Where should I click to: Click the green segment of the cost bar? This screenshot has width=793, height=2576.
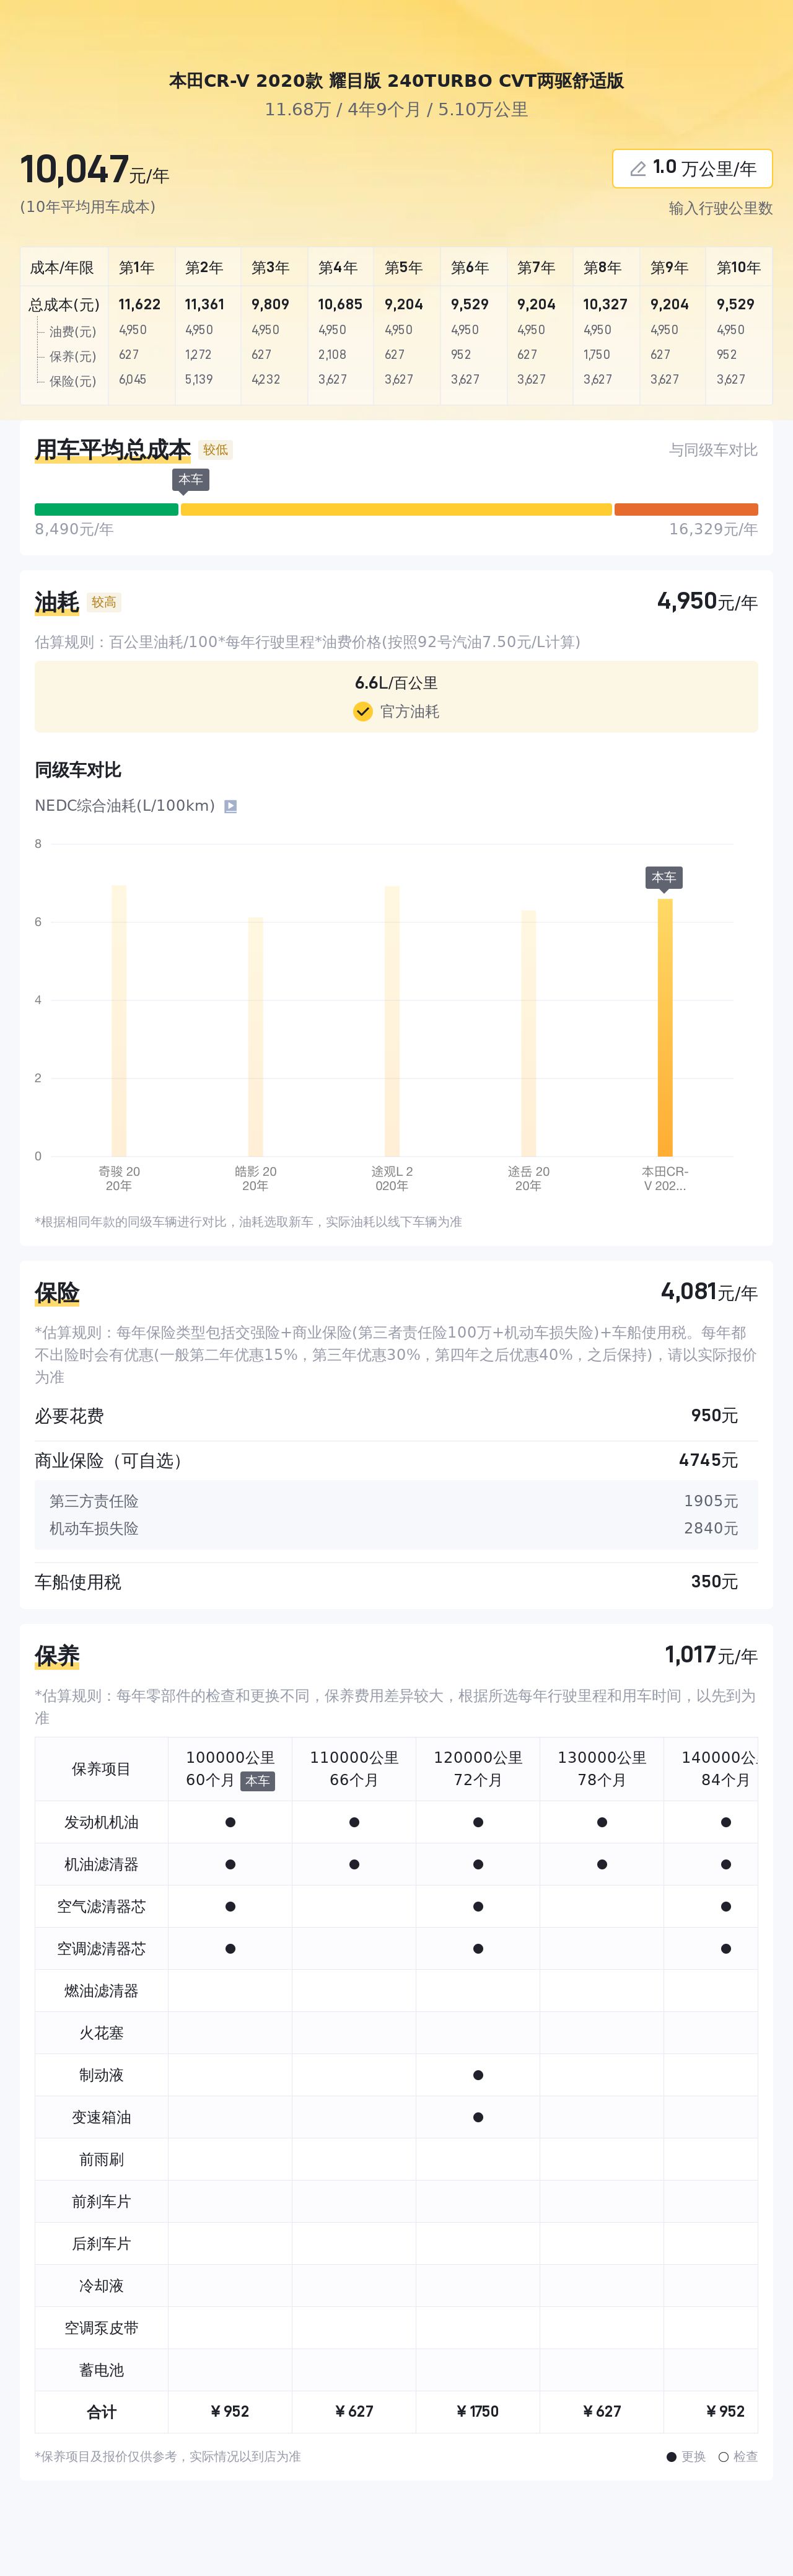pos(106,509)
